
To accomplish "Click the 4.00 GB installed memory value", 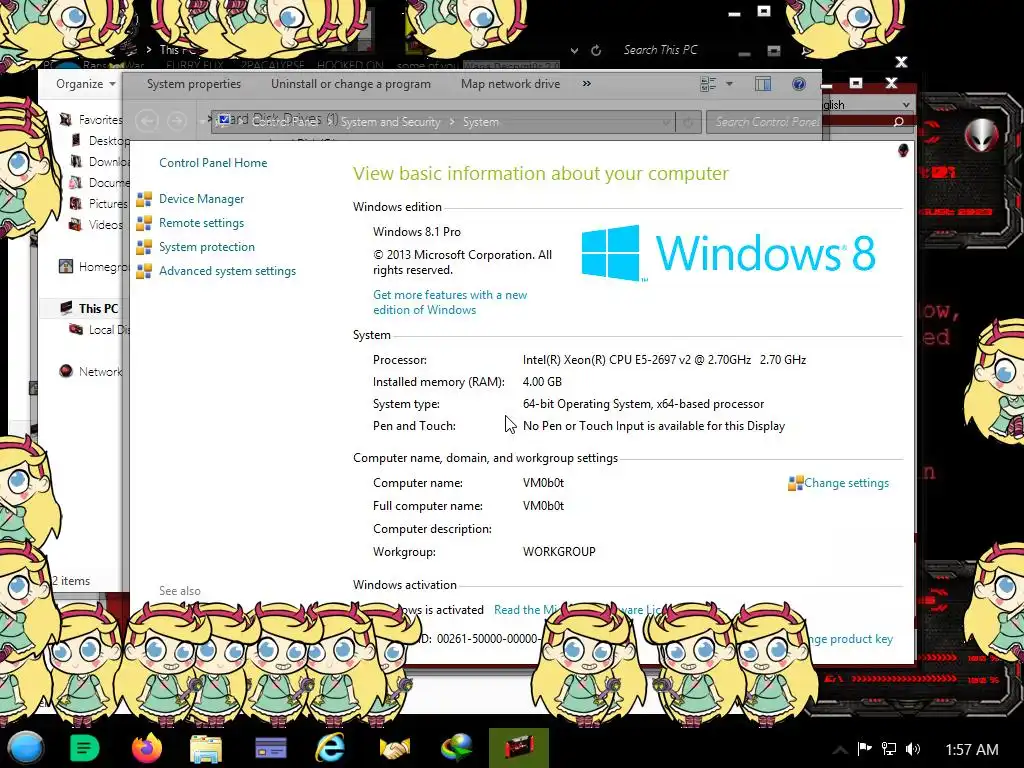I will pos(542,381).
